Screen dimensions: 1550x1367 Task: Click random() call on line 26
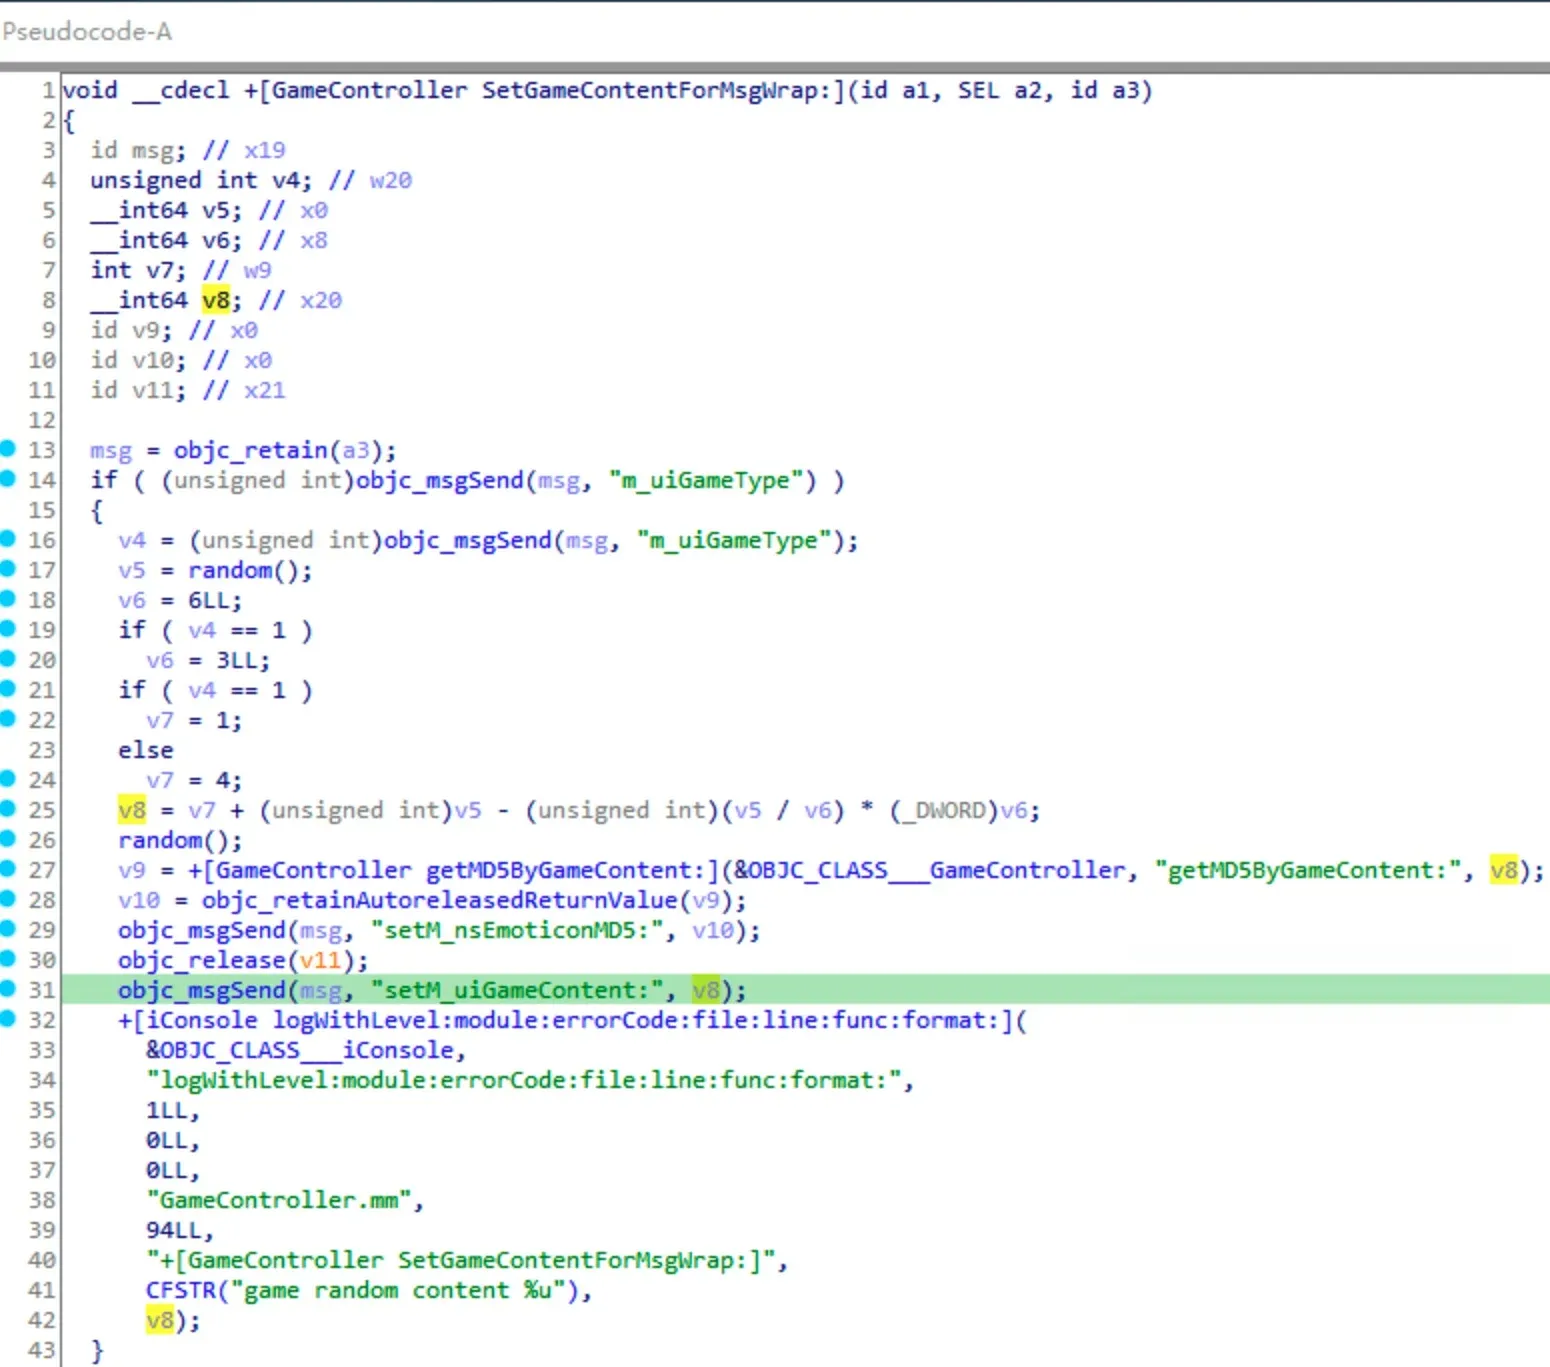[x=174, y=840]
